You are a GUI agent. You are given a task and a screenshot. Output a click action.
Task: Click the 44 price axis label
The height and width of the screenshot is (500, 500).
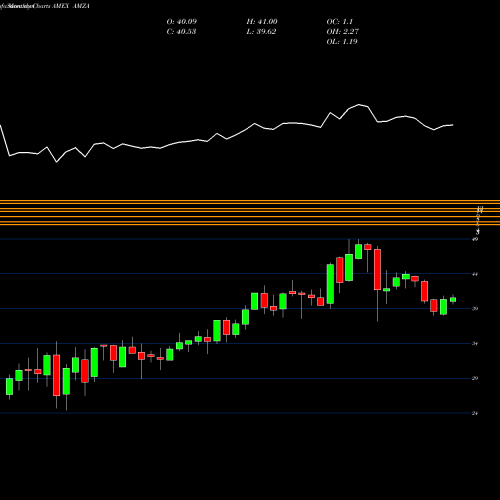point(475,274)
